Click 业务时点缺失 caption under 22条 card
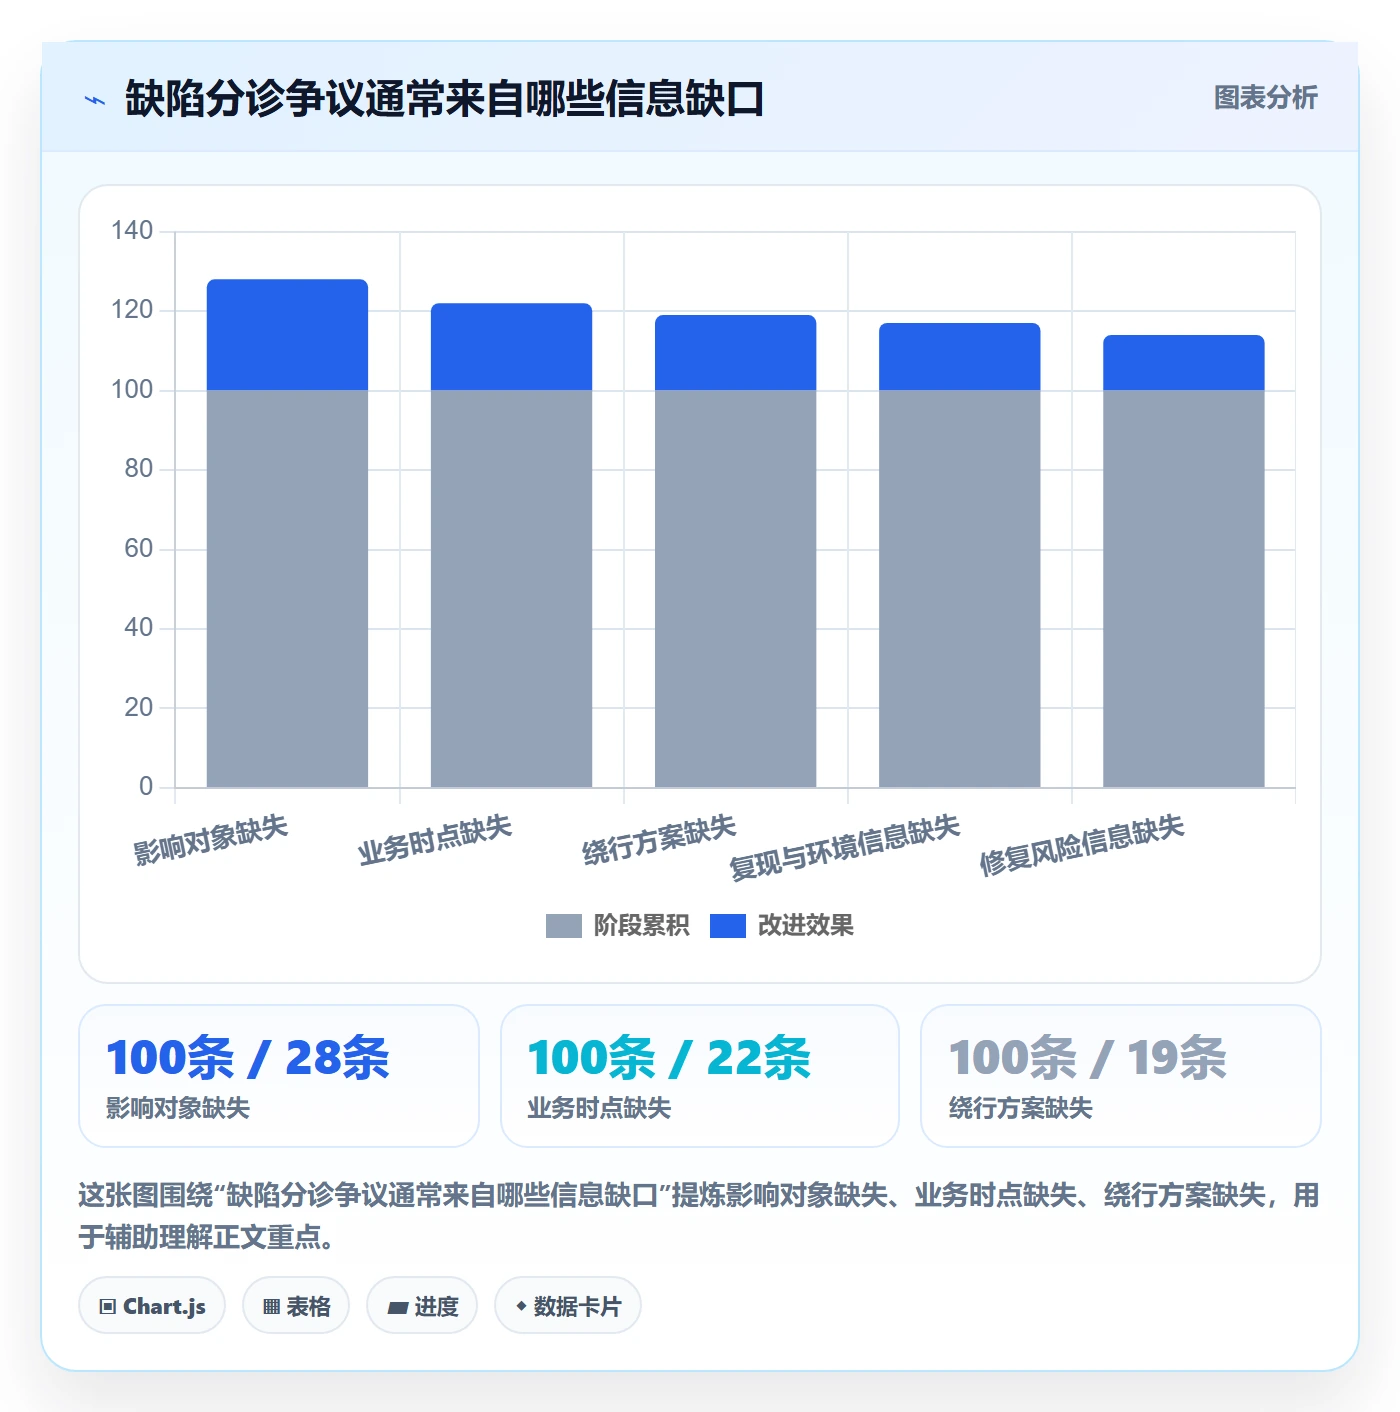The height and width of the screenshot is (1412, 1400). [x=599, y=1108]
